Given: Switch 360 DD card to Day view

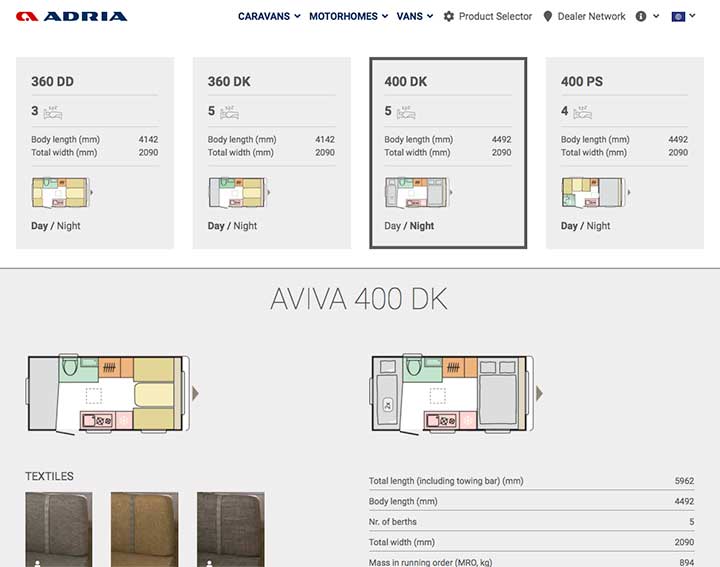Looking at the screenshot, I should (x=39, y=226).
